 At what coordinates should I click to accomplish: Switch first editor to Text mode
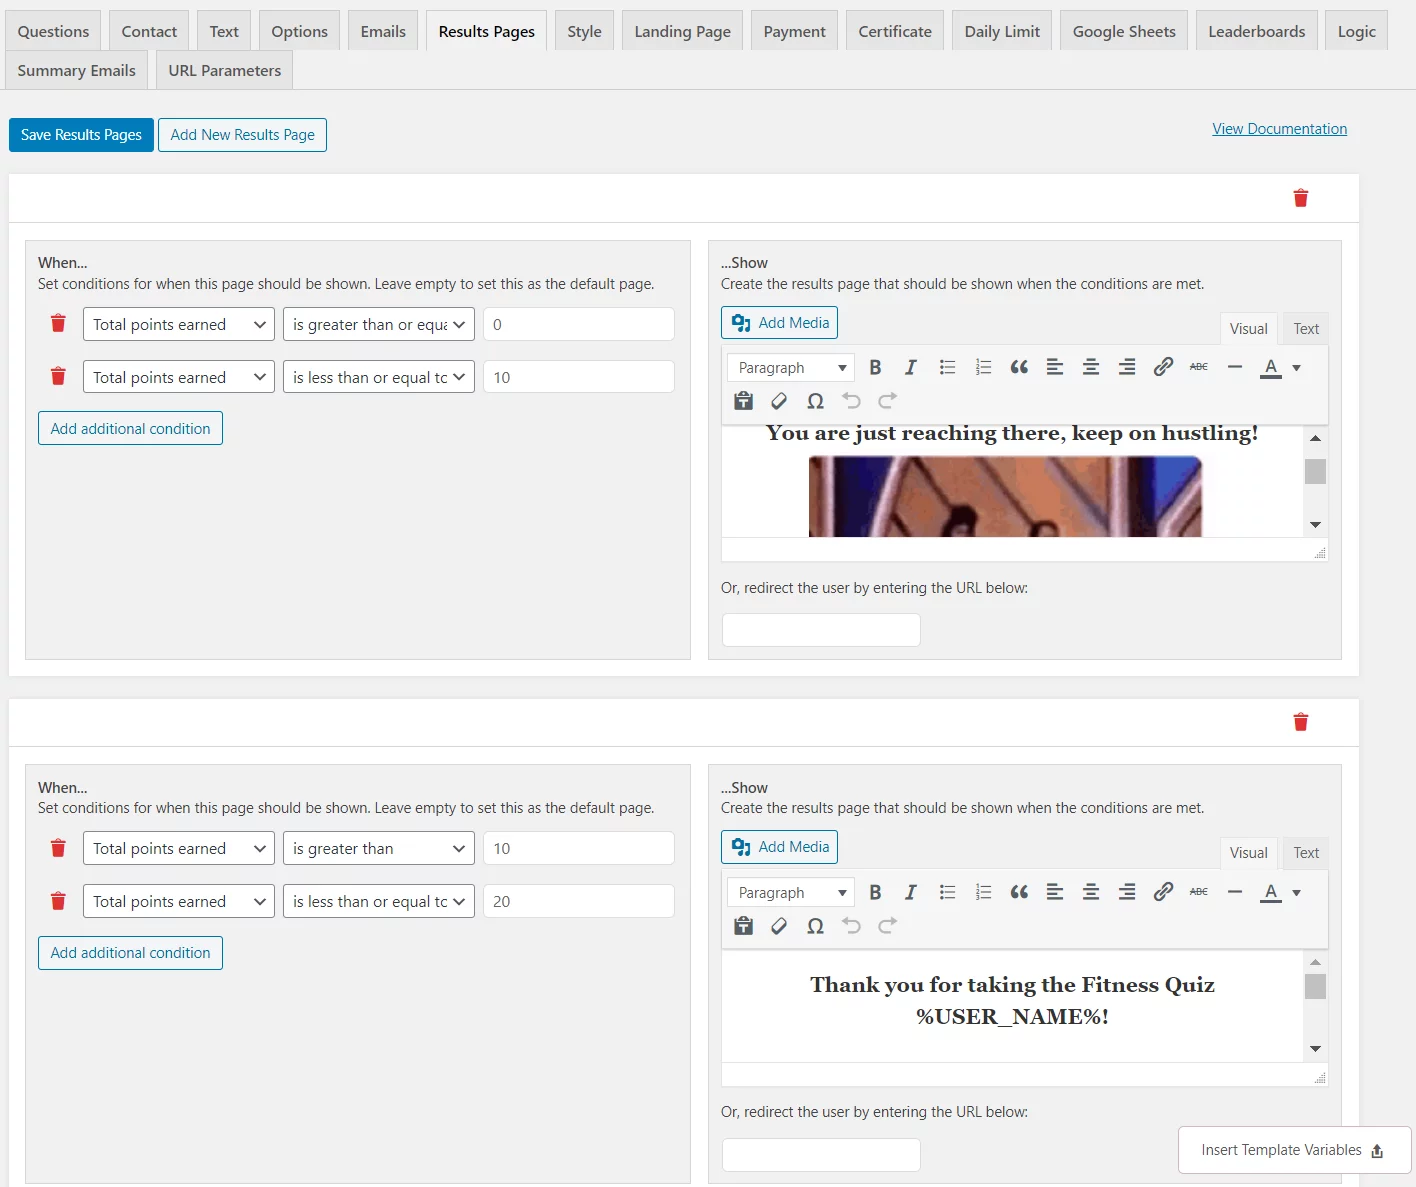coord(1306,328)
